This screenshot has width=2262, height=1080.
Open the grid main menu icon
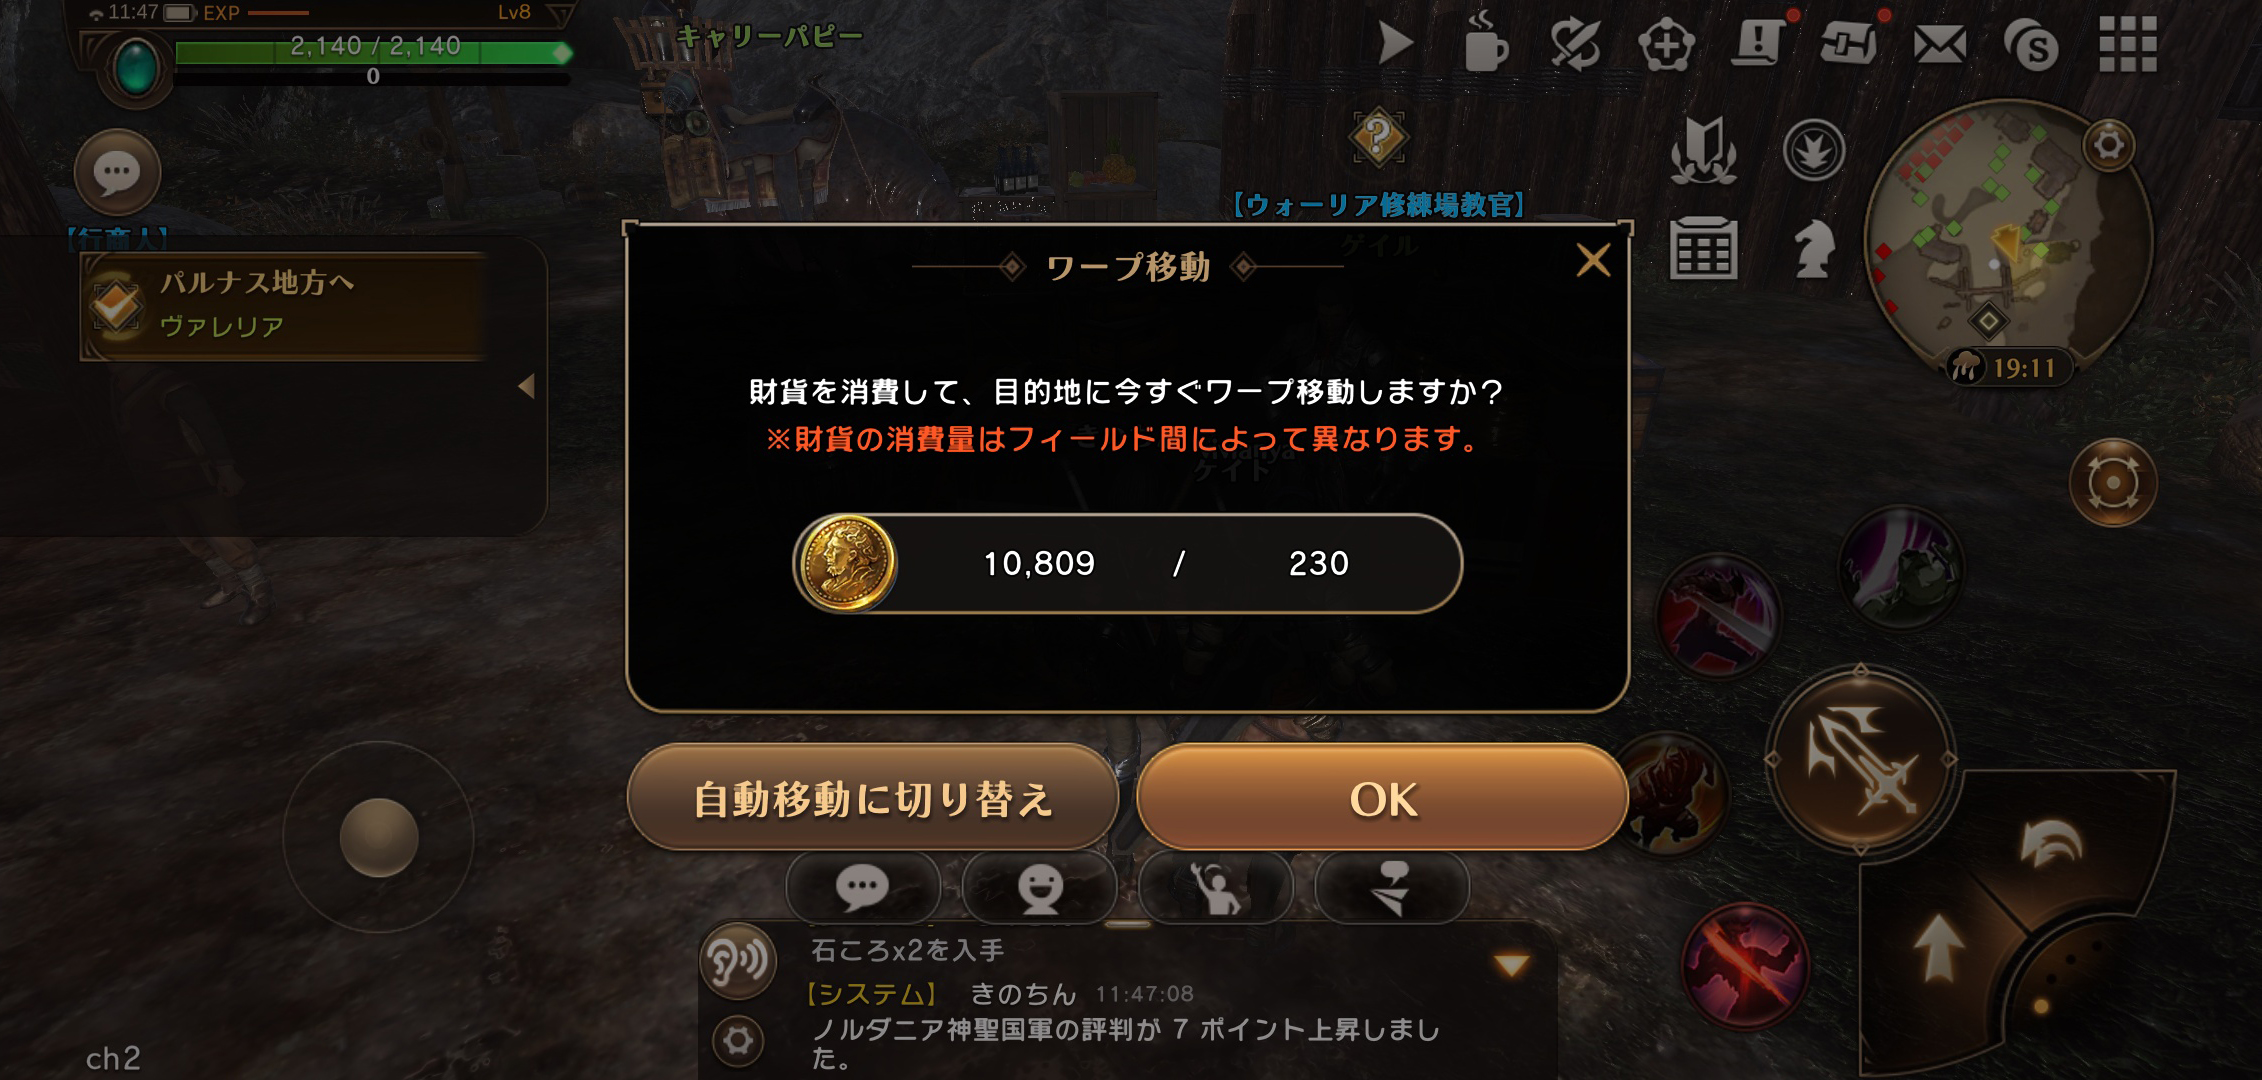pyautogui.click(x=2127, y=44)
